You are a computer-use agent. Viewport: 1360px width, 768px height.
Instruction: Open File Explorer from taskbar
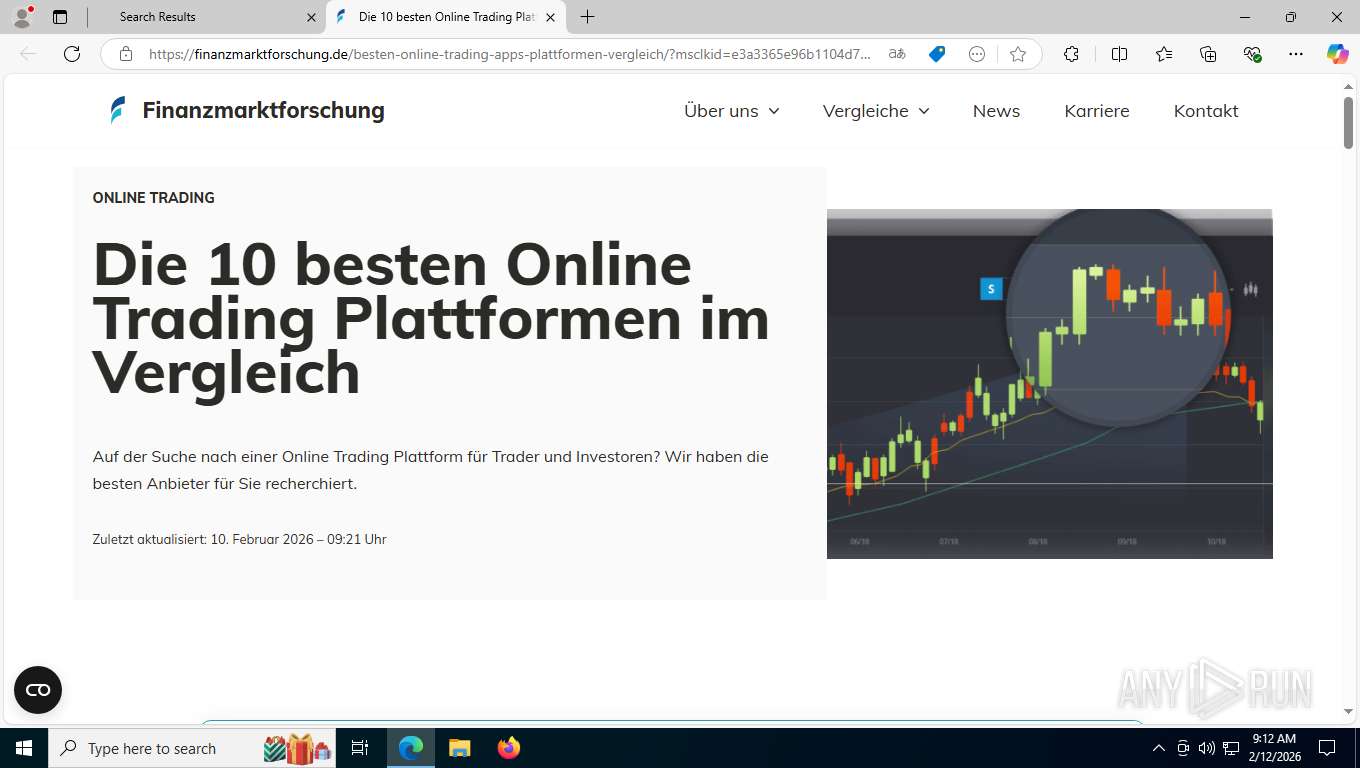tap(459, 748)
